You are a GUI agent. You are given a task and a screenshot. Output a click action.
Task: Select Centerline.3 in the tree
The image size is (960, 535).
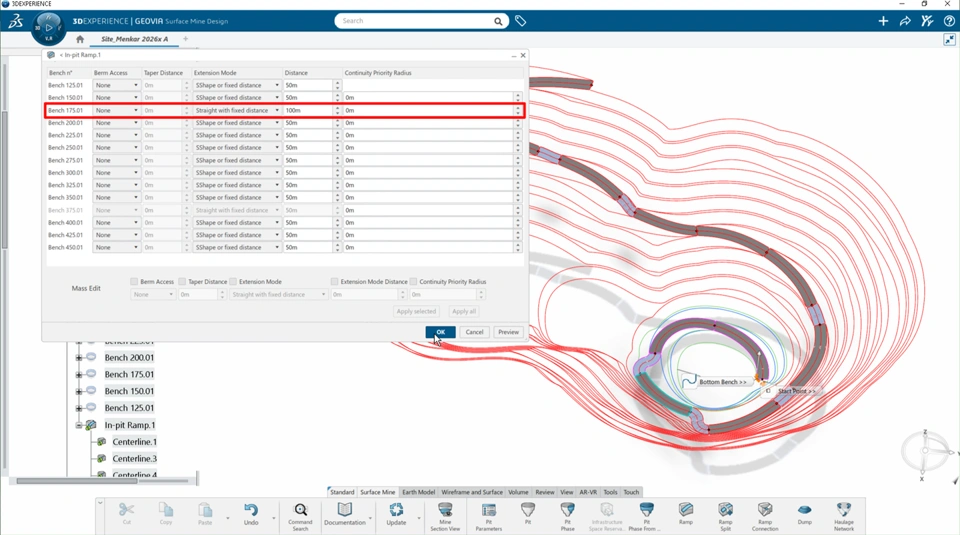tap(134, 458)
